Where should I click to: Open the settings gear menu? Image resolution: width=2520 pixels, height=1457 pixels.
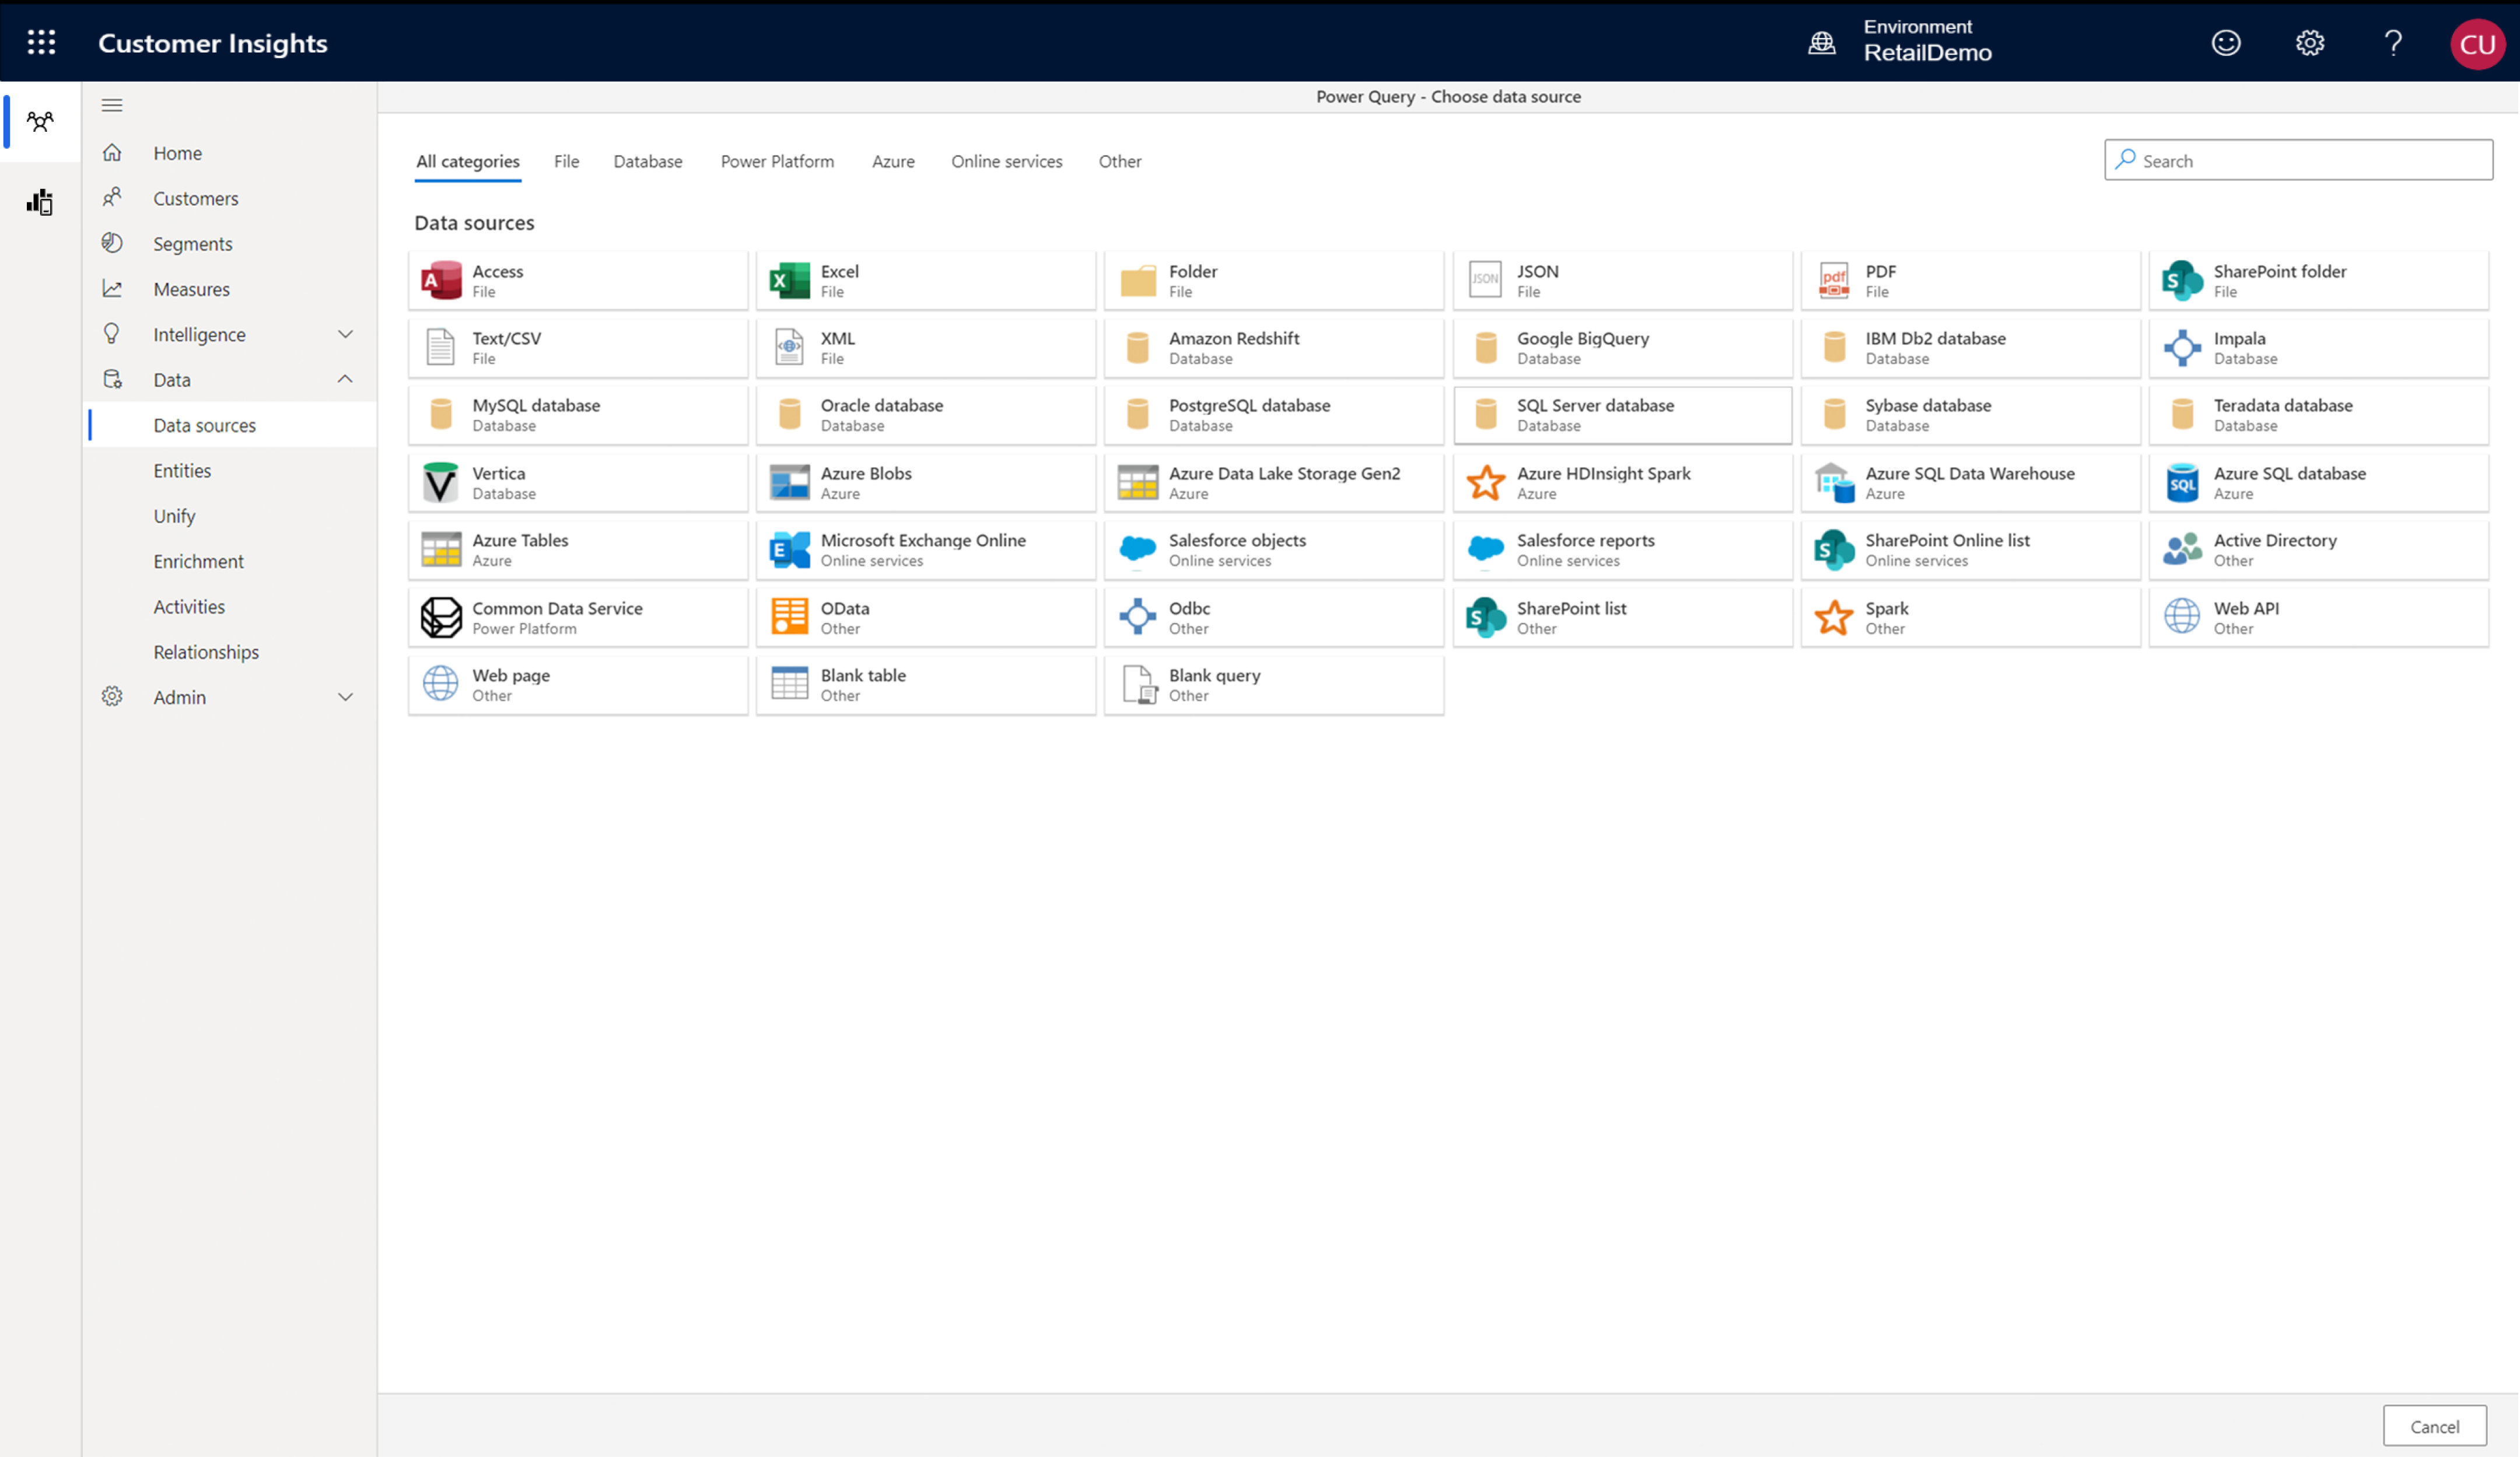(2309, 42)
